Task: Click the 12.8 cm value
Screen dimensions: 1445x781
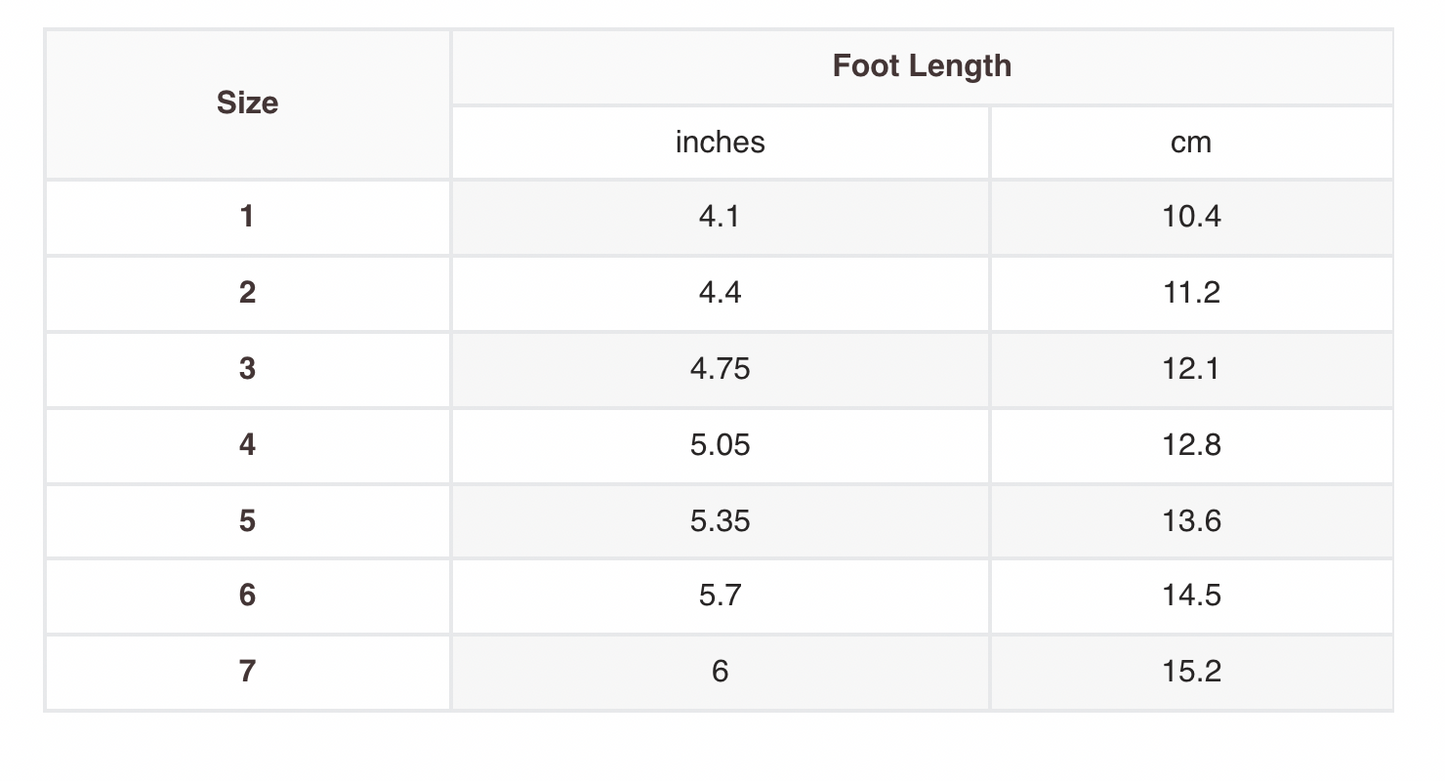Action: tap(1191, 444)
